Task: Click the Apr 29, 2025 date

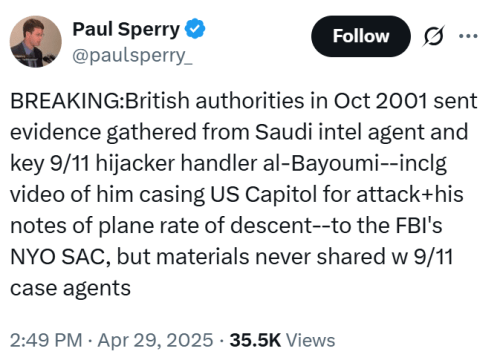Action: 155,340
